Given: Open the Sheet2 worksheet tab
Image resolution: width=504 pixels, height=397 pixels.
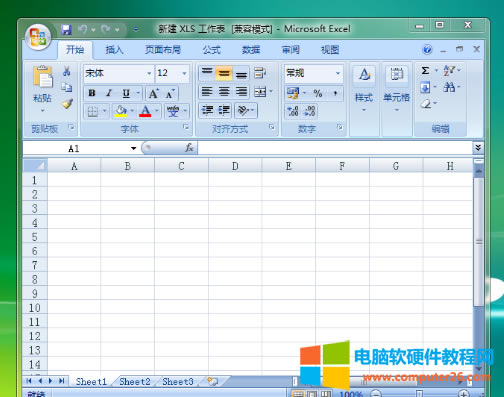Looking at the screenshot, I should click(135, 381).
